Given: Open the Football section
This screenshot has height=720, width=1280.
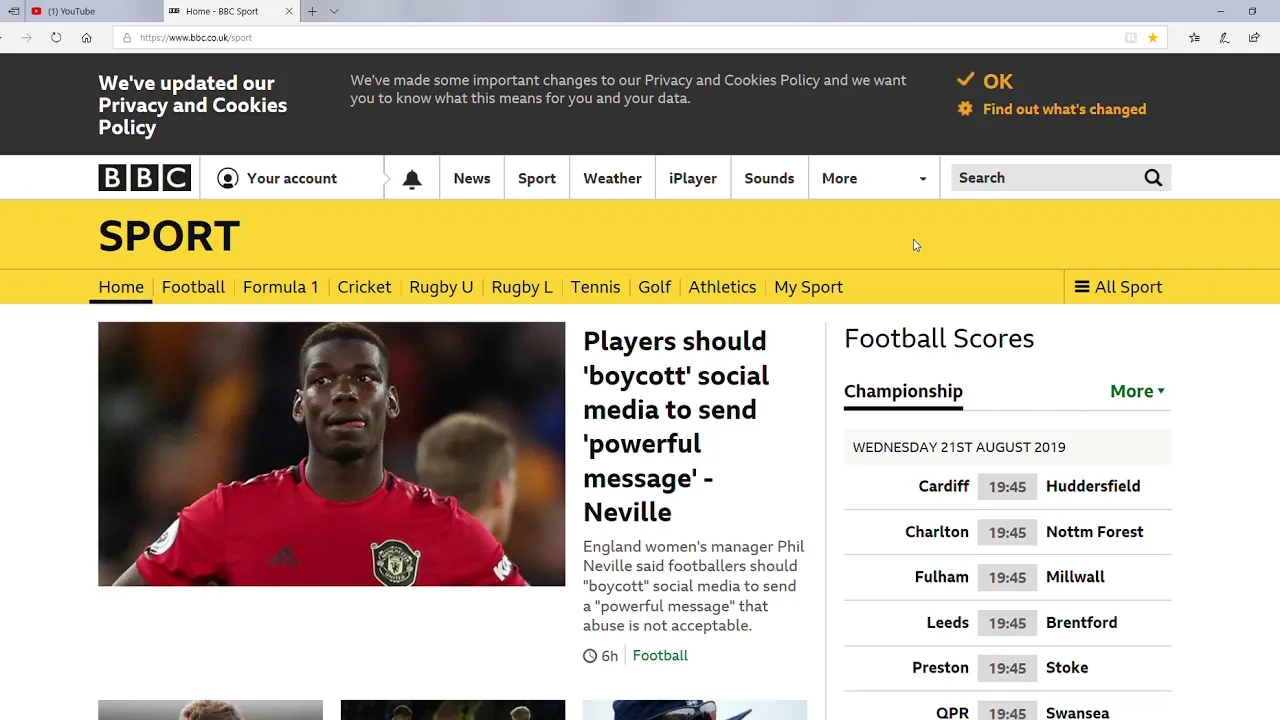Looking at the screenshot, I should click(x=193, y=287).
